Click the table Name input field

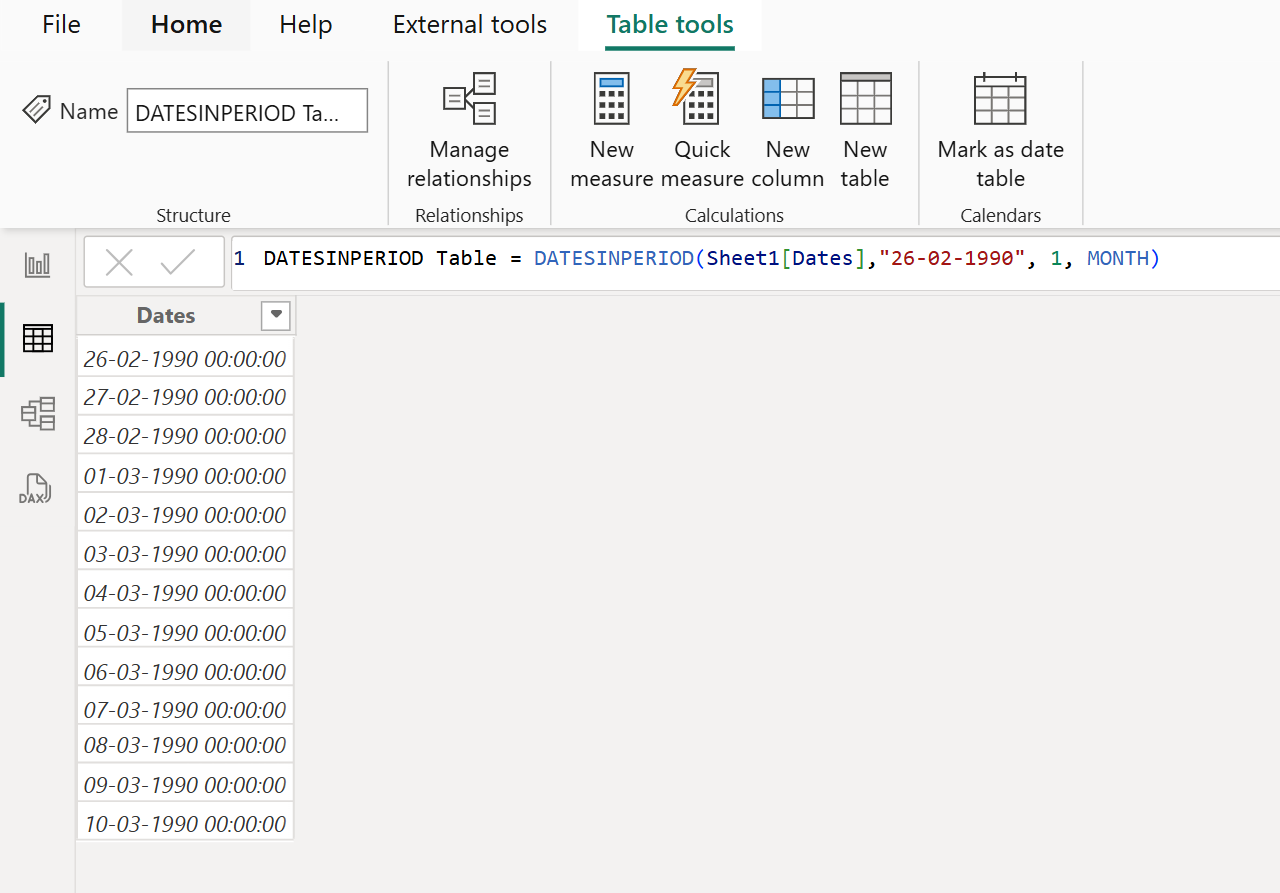click(x=246, y=110)
